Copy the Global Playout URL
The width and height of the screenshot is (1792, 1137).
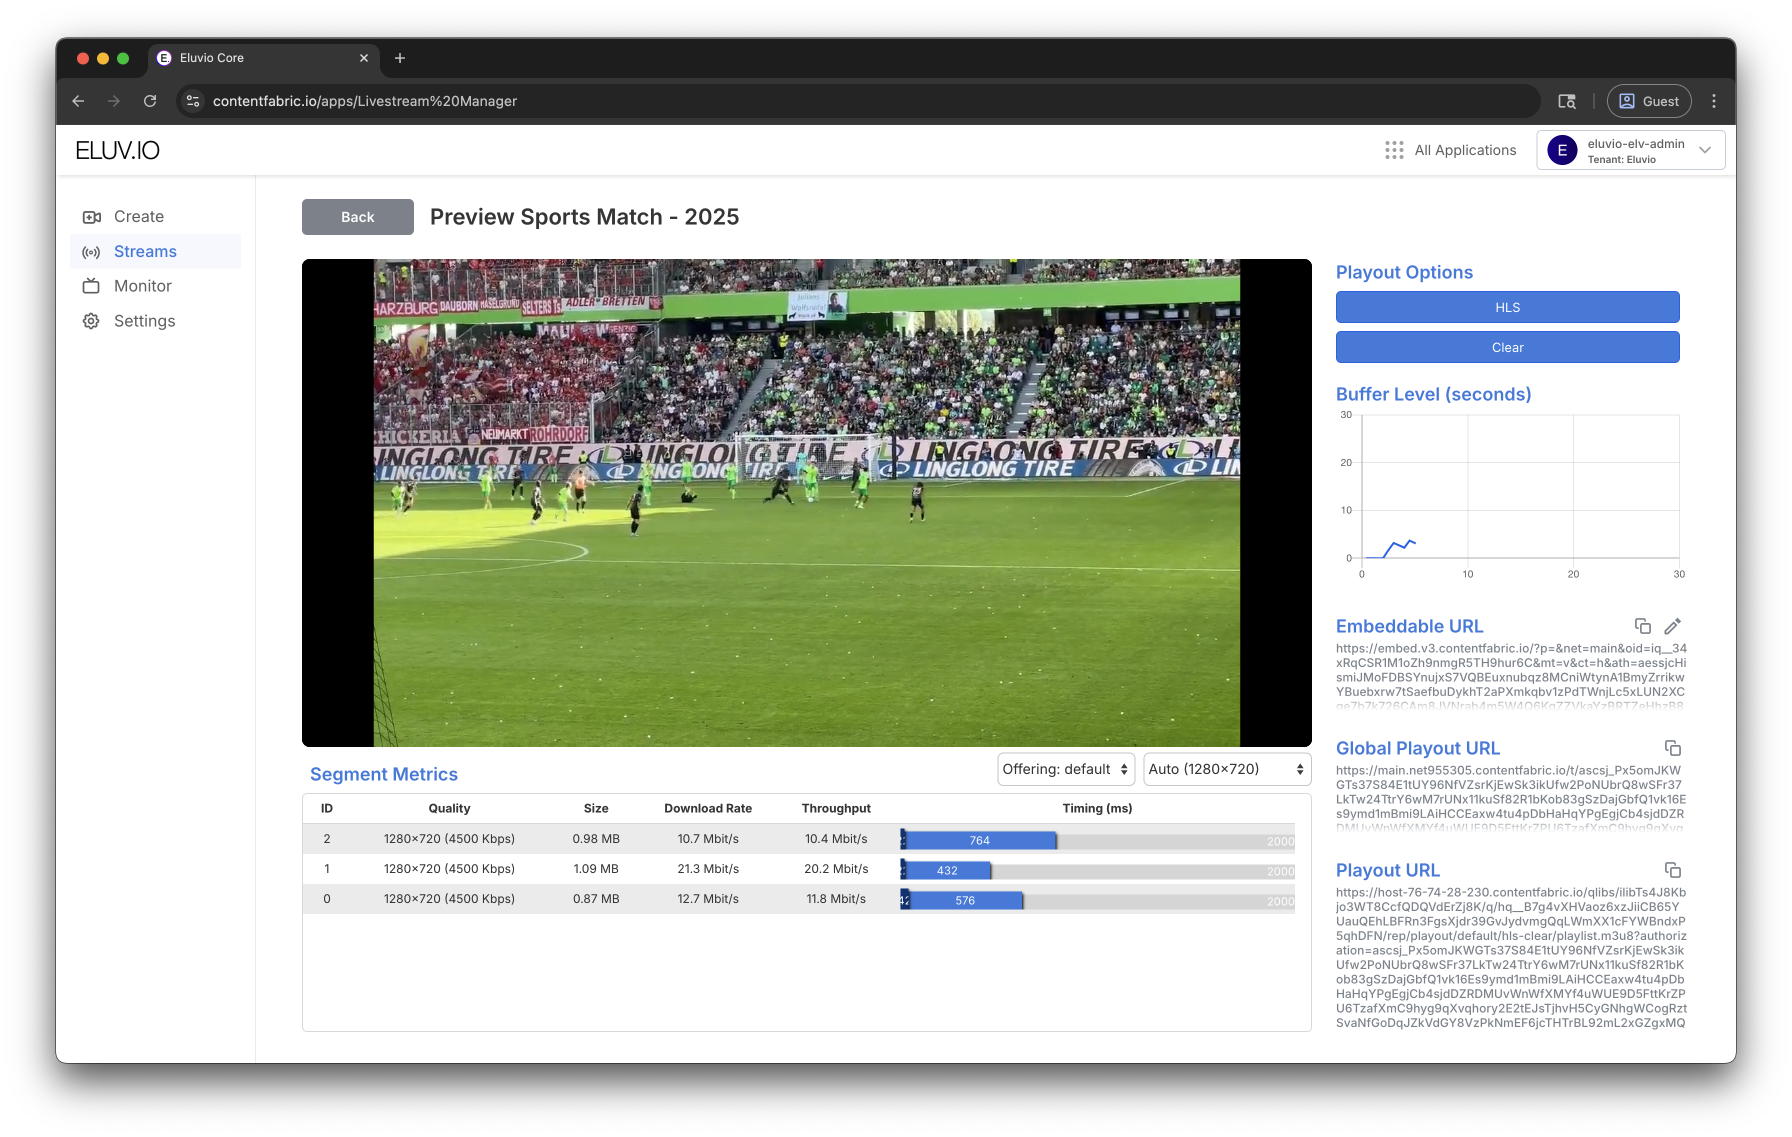click(x=1672, y=748)
